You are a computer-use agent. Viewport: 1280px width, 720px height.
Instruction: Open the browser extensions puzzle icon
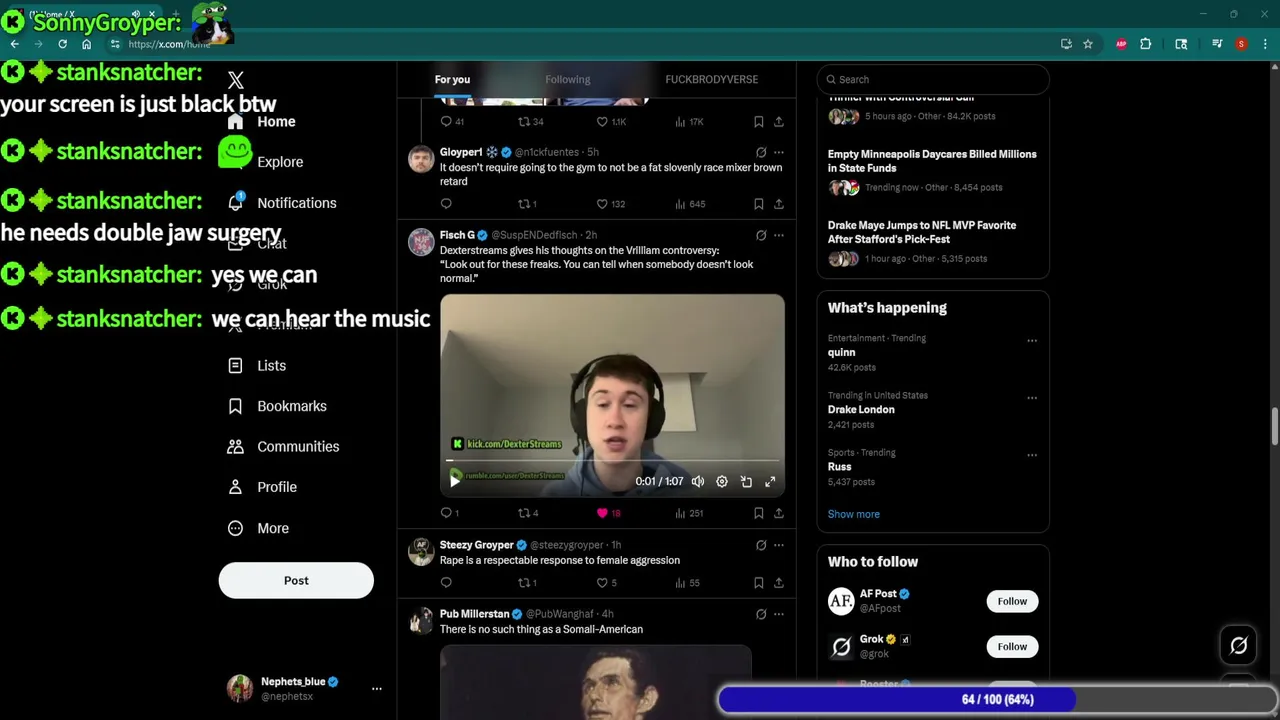tap(1146, 44)
